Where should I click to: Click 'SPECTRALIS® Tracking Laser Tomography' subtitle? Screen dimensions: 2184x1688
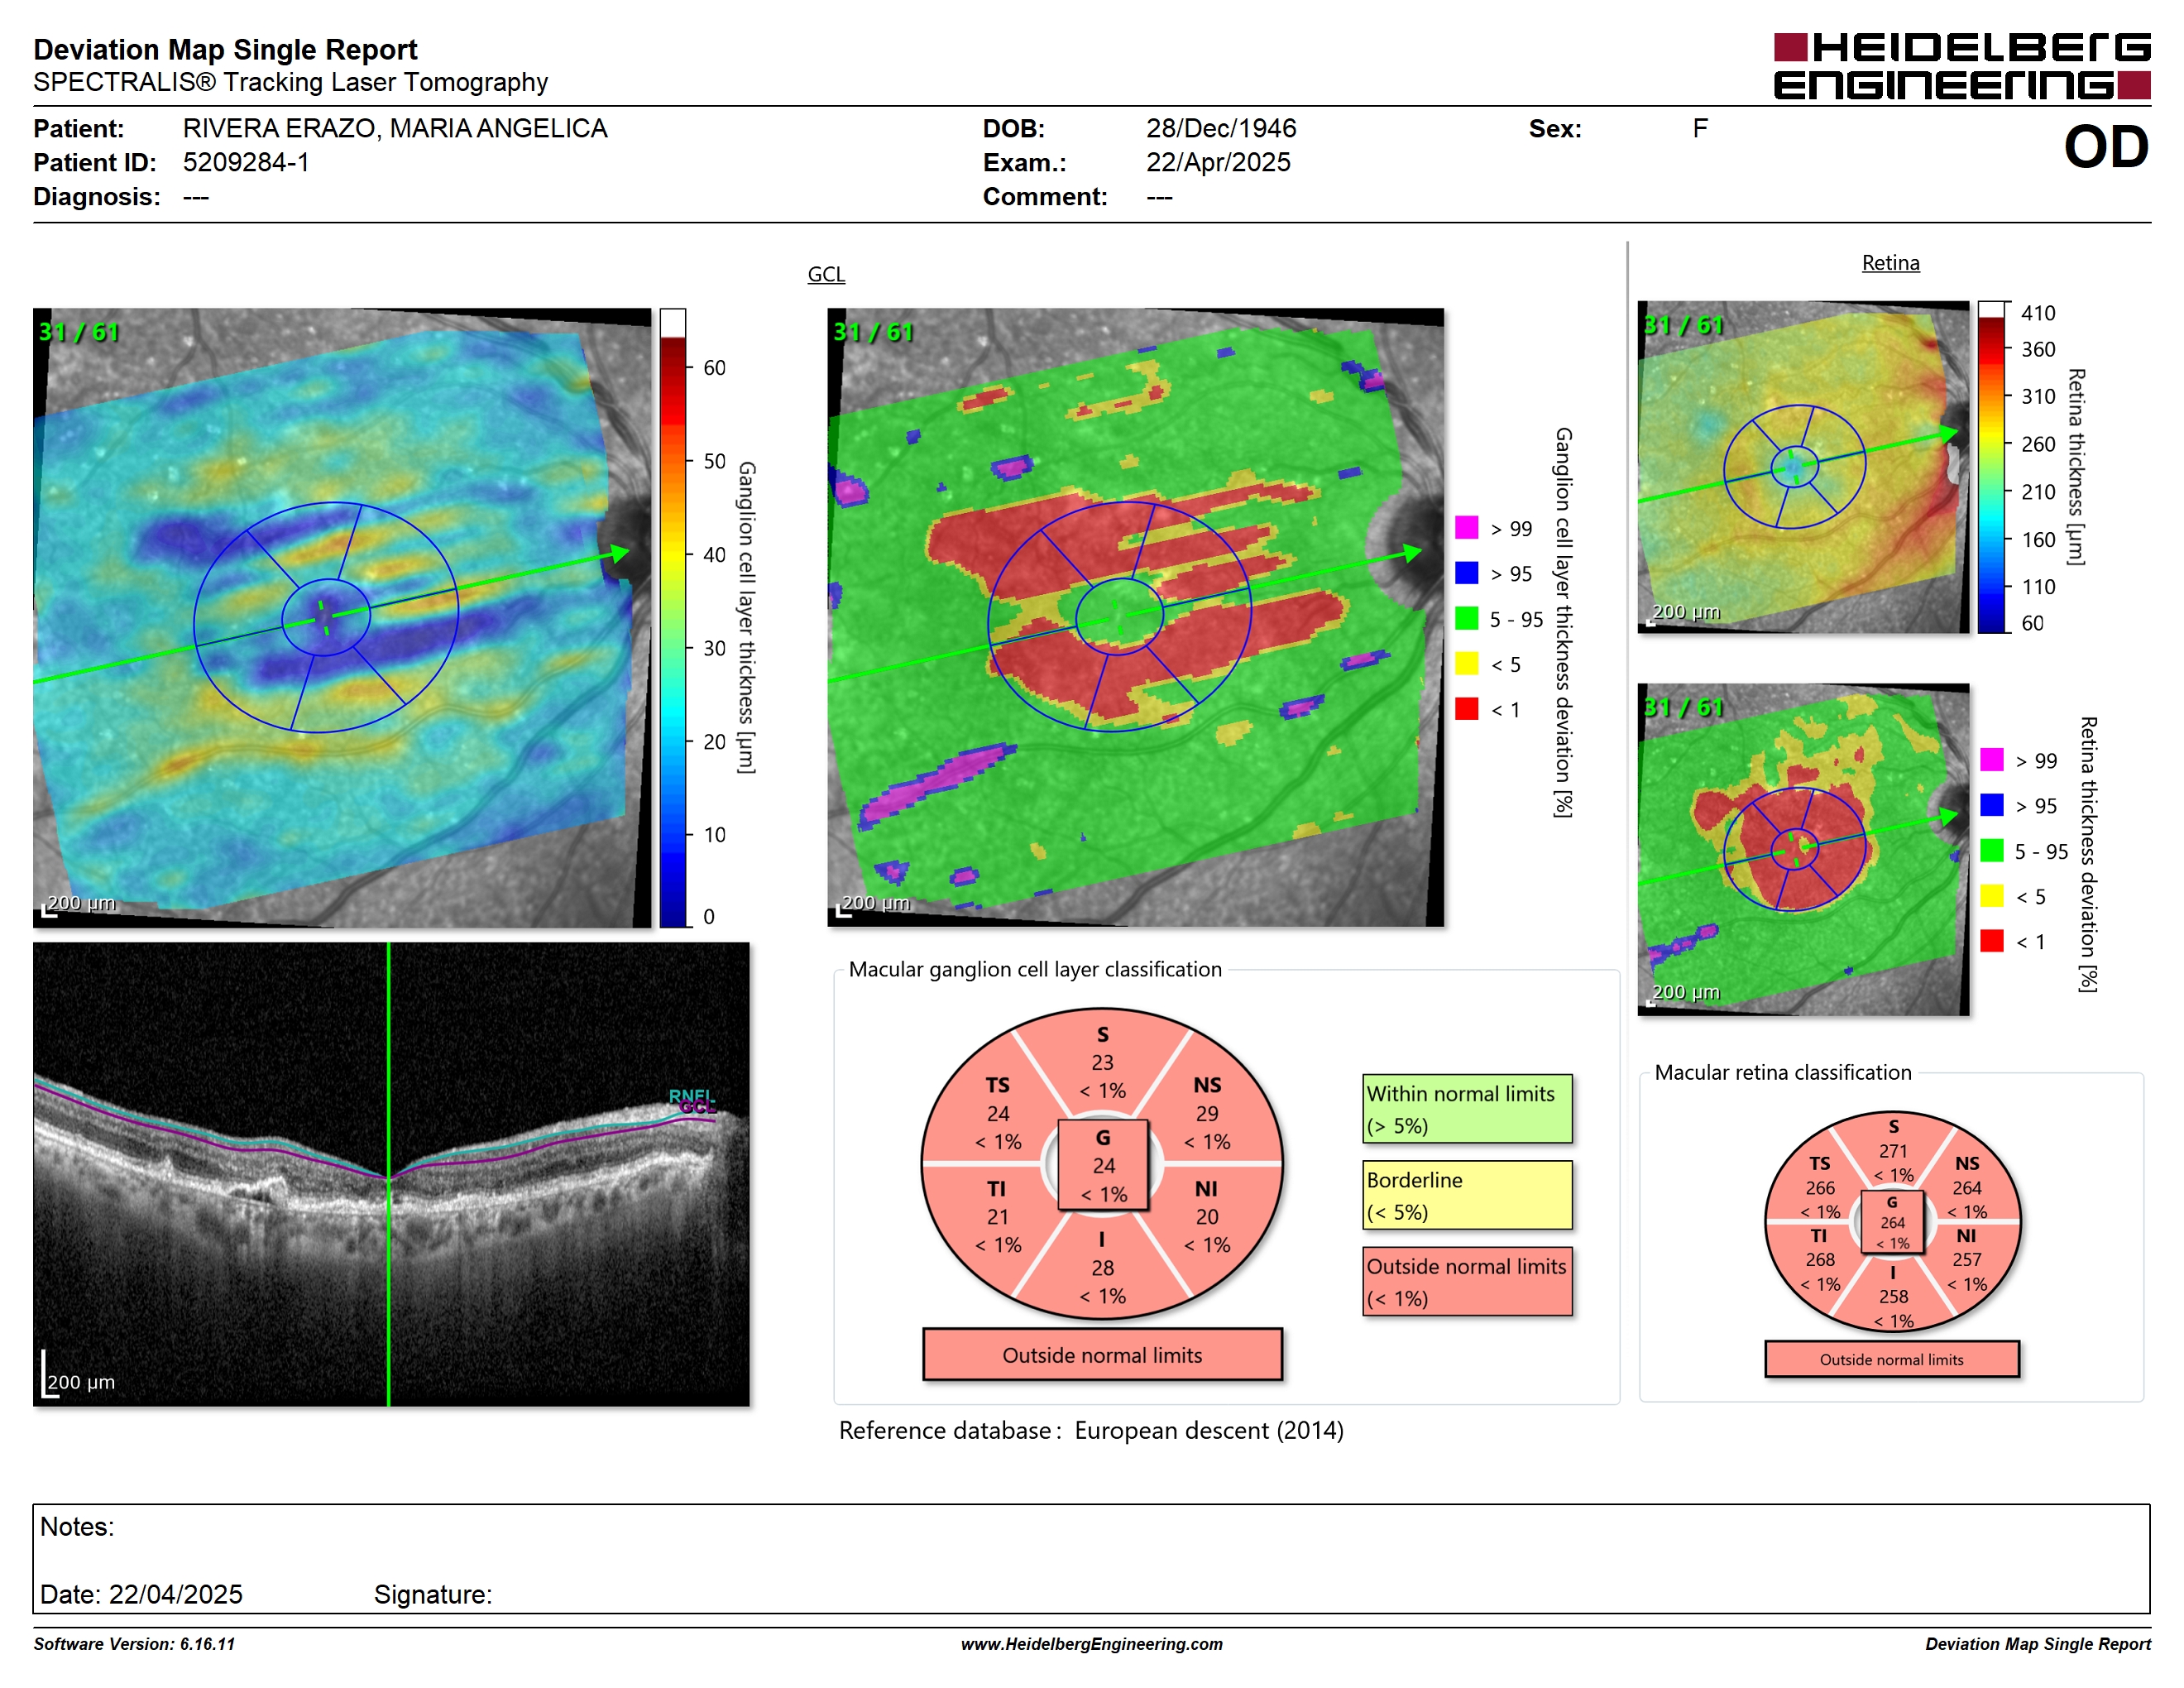290,82
